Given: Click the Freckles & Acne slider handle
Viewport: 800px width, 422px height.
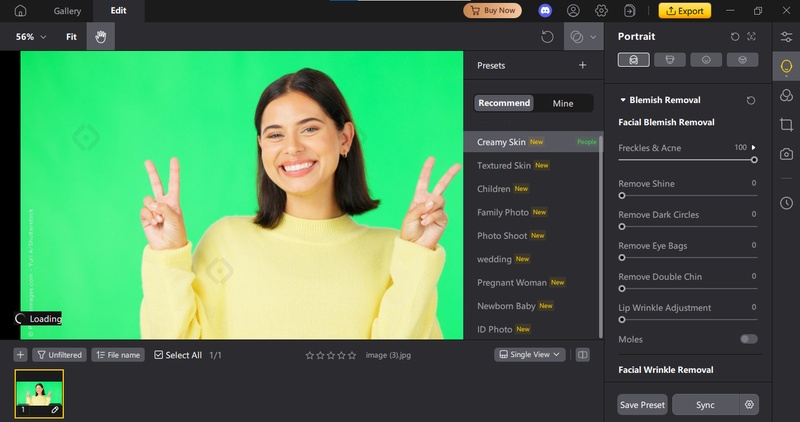Looking at the screenshot, I should [x=754, y=159].
